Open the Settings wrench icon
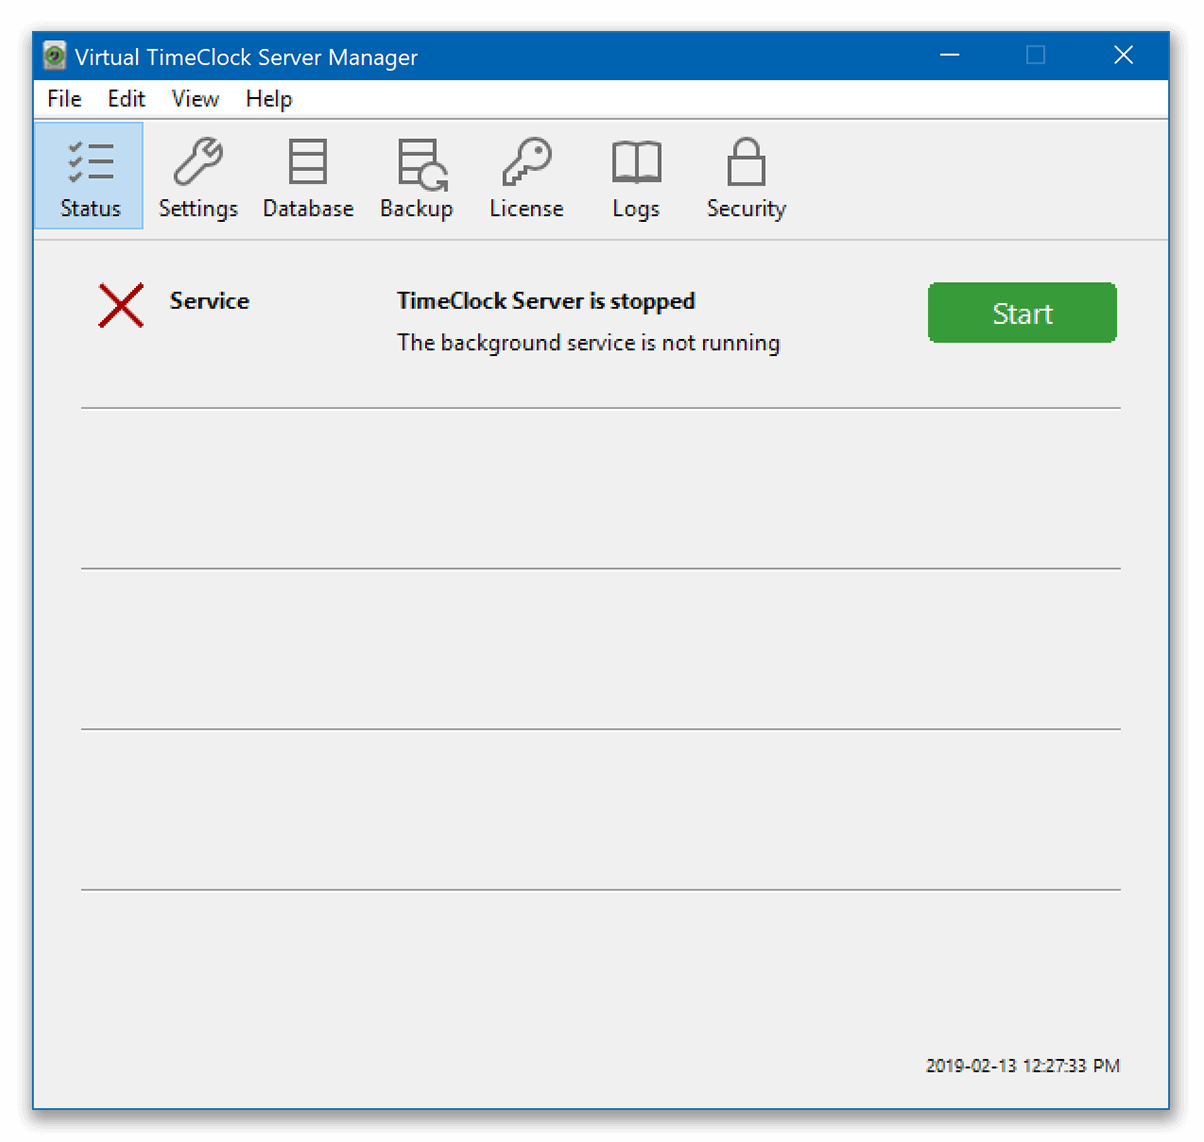Image resolution: width=1204 pixels, height=1142 pixels. (x=197, y=176)
